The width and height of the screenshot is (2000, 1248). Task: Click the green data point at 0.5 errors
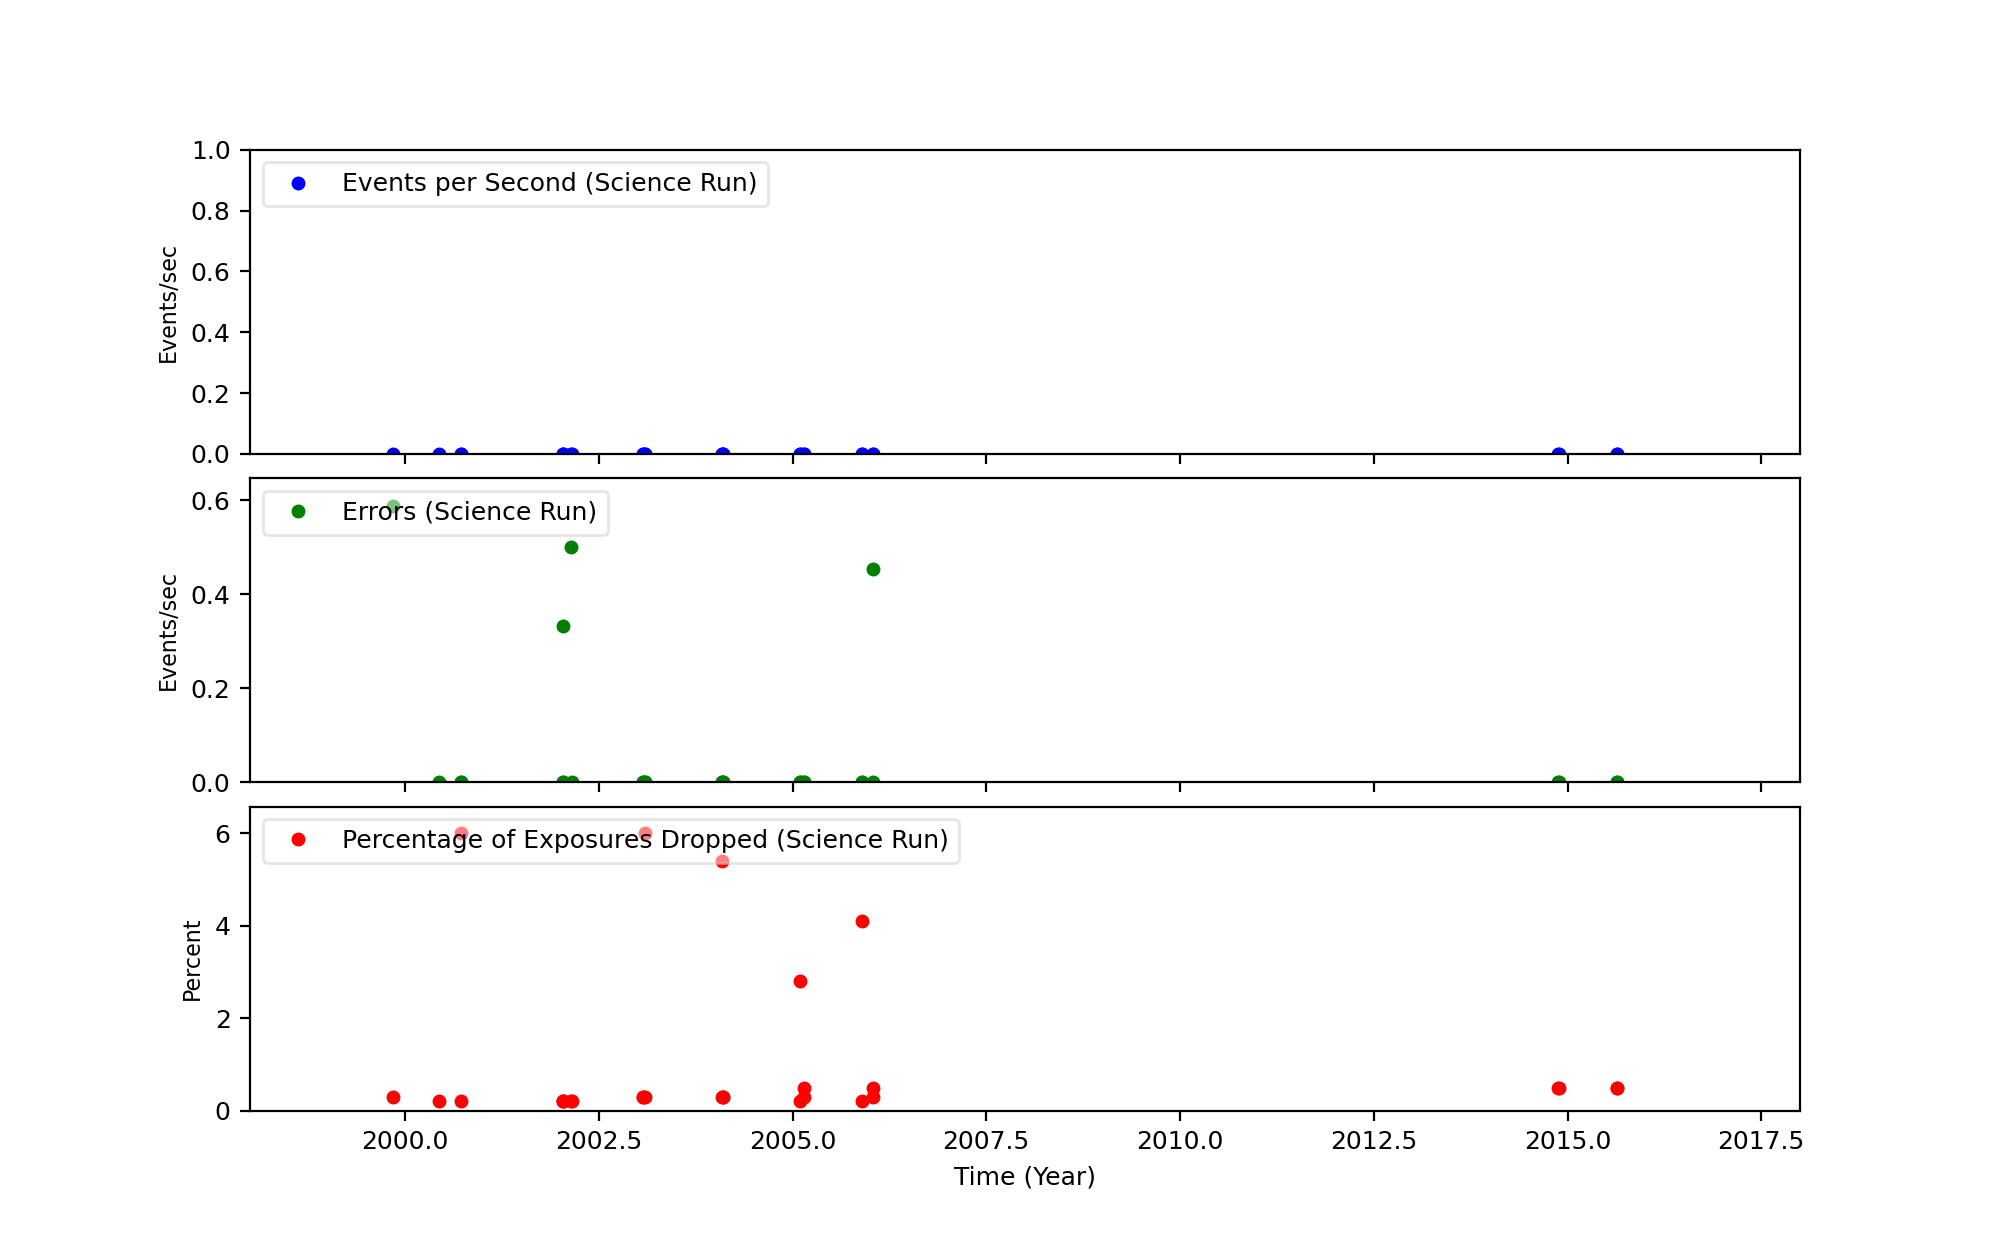(x=571, y=547)
